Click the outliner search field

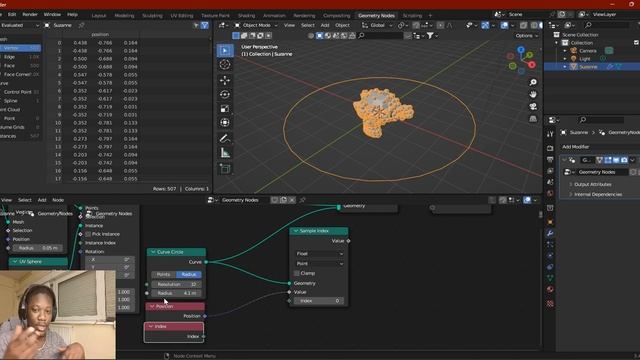click(608, 25)
